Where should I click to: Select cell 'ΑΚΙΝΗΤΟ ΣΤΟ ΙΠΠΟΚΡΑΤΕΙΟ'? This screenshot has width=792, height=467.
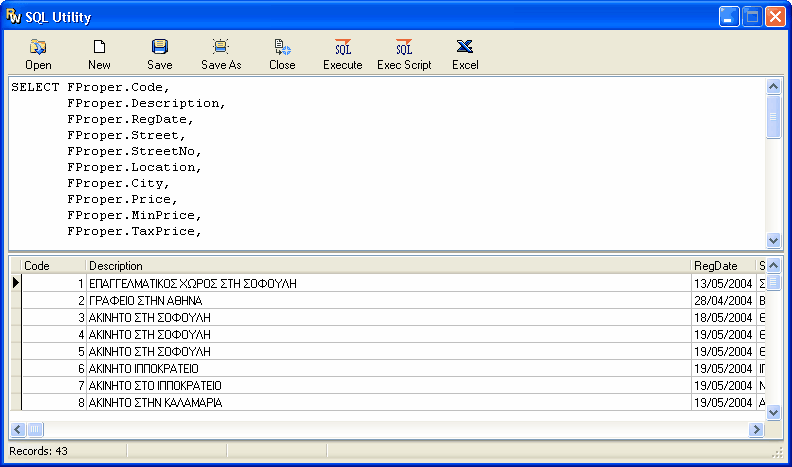tap(388, 386)
